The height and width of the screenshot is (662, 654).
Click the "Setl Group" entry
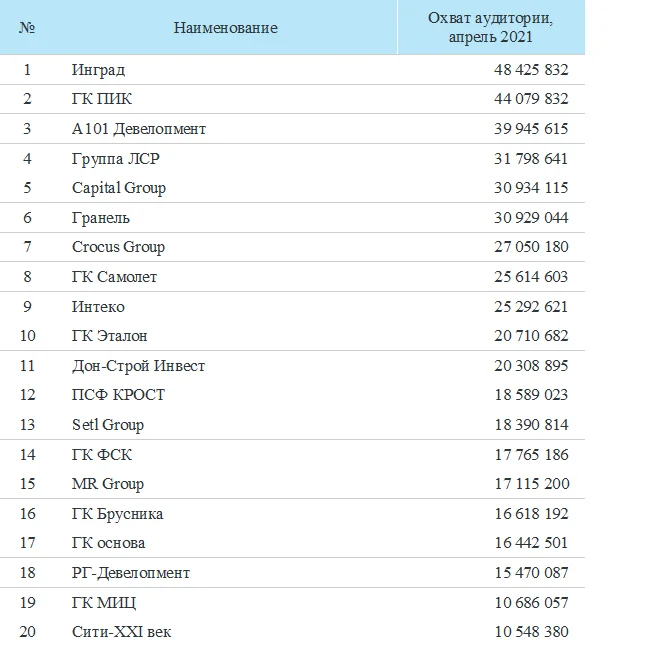[108, 425]
